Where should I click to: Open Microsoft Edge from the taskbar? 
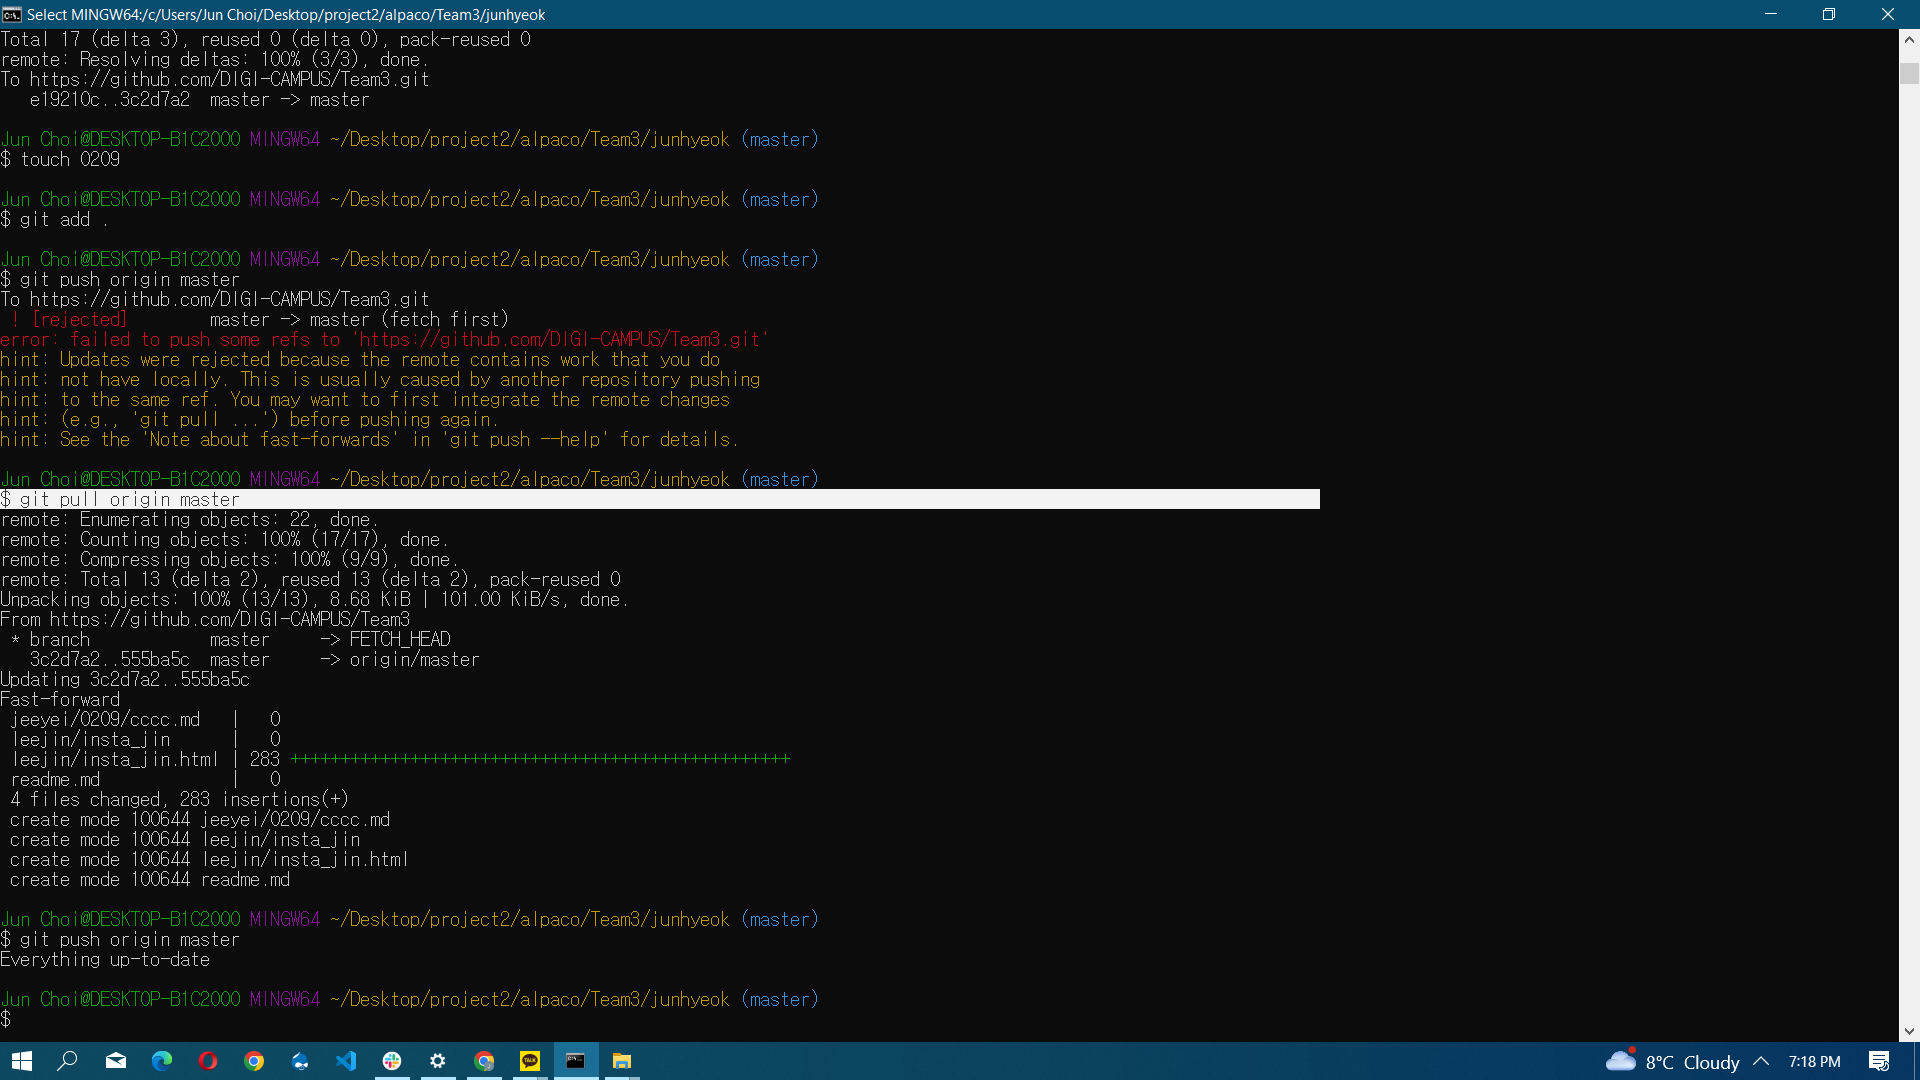coord(162,1061)
